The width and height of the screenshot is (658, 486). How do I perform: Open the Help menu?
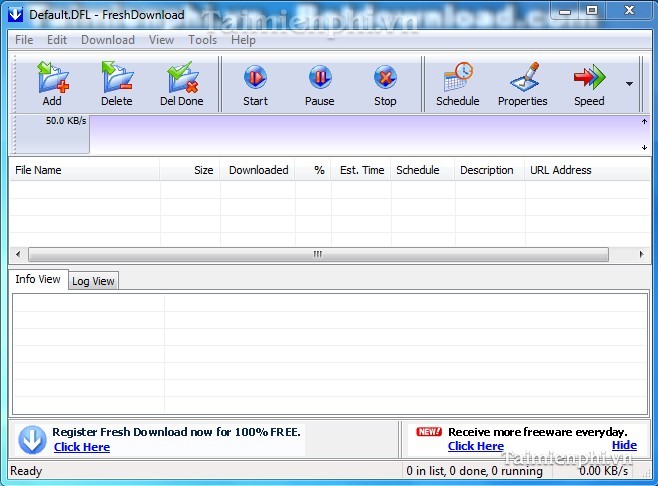tap(243, 40)
